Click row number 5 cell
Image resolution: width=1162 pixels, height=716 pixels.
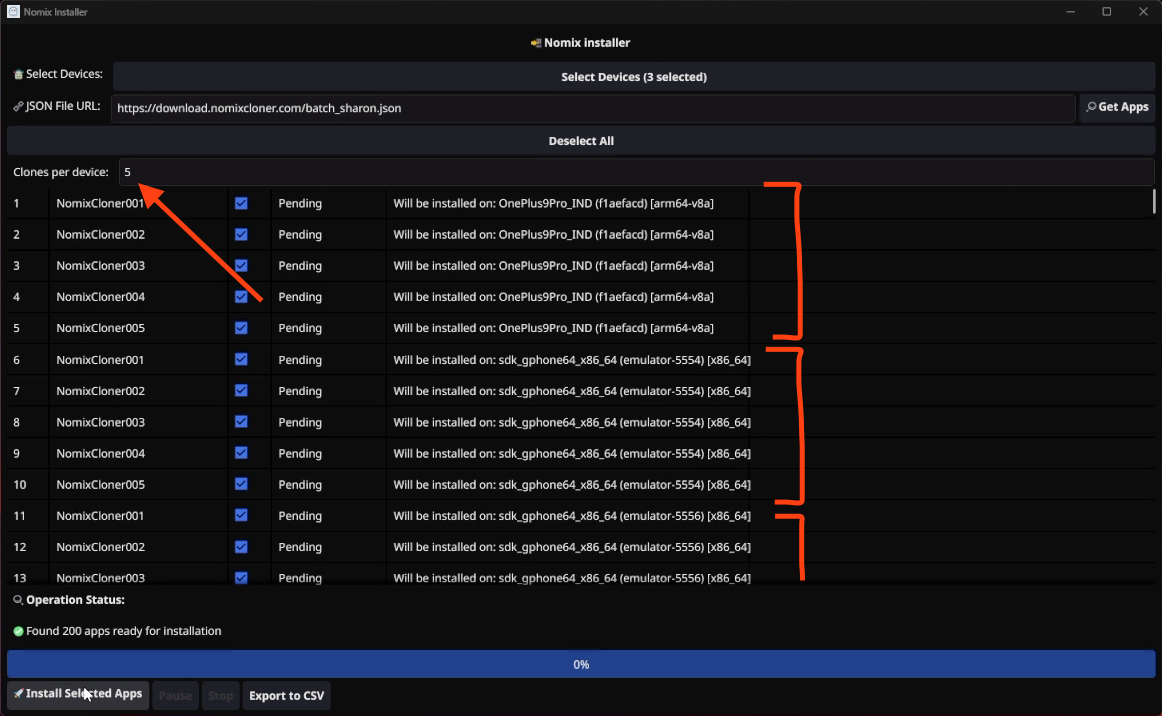point(16,328)
